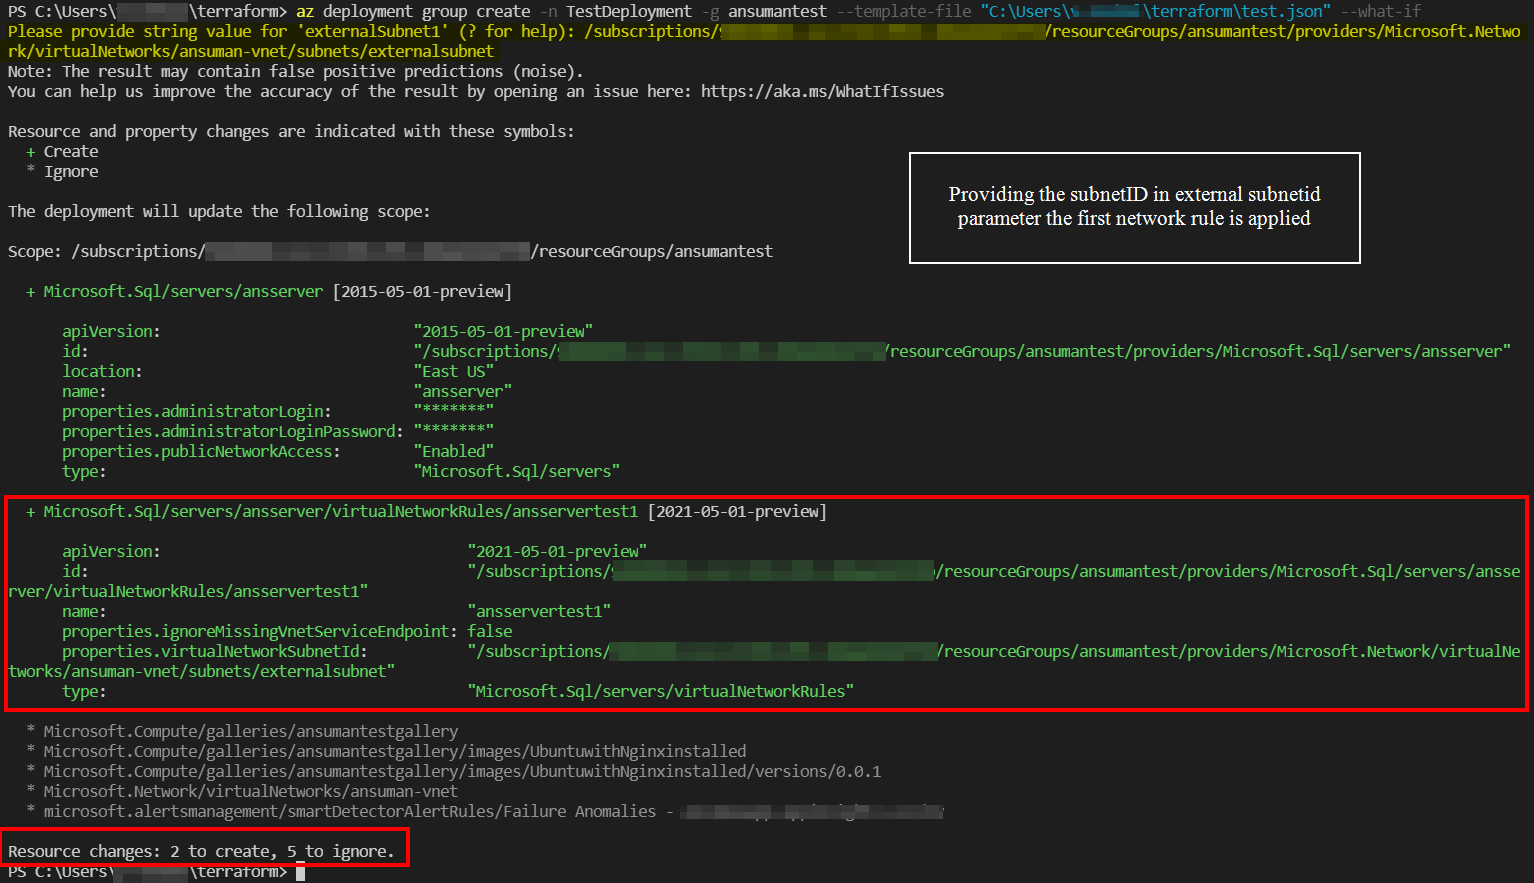Click 'The deployment will update the following scope:' line
This screenshot has width=1534, height=883.
point(219,211)
